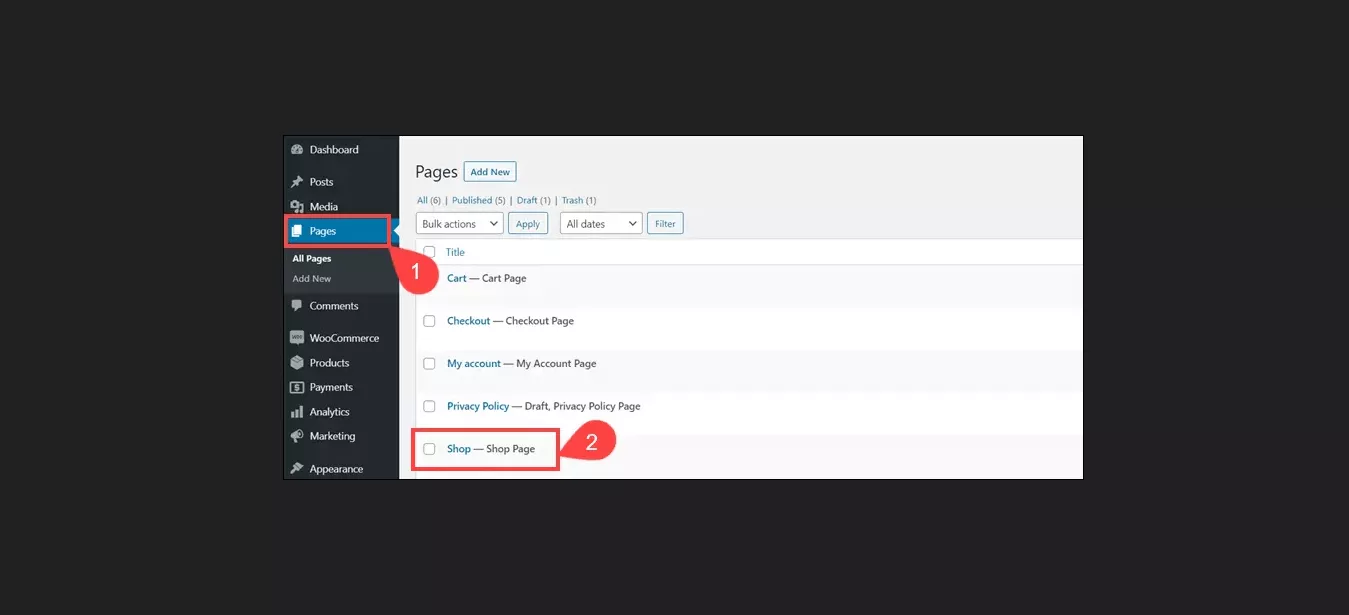Open the WooCommerce sidebar icon
1349x615 pixels.
pyautogui.click(x=297, y=337)
